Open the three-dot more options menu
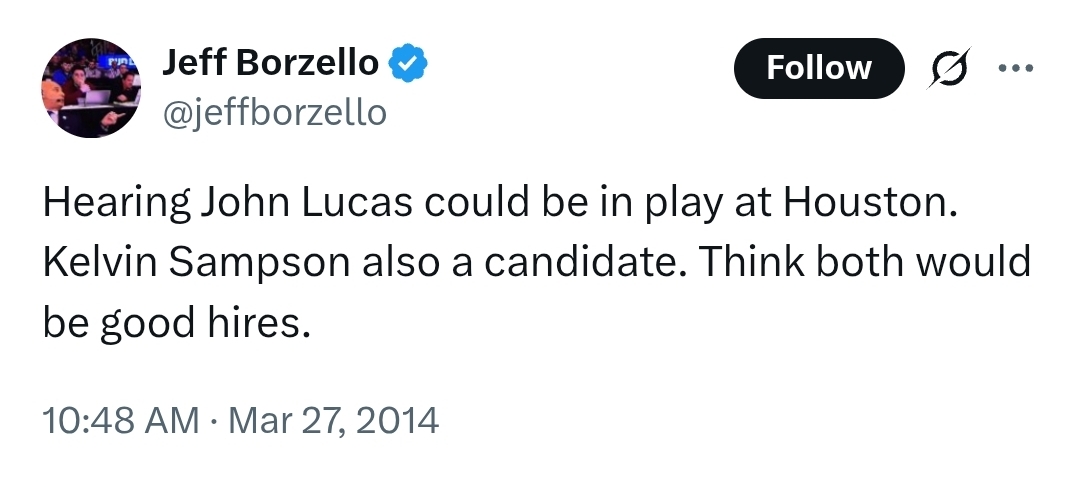1079x487 pixels. tap(1016, 68)
